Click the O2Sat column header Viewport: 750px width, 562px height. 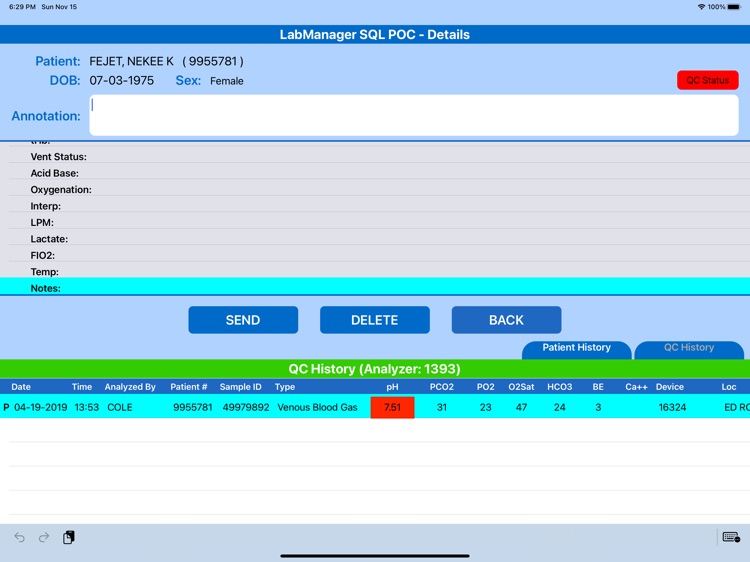coord(521,387)
